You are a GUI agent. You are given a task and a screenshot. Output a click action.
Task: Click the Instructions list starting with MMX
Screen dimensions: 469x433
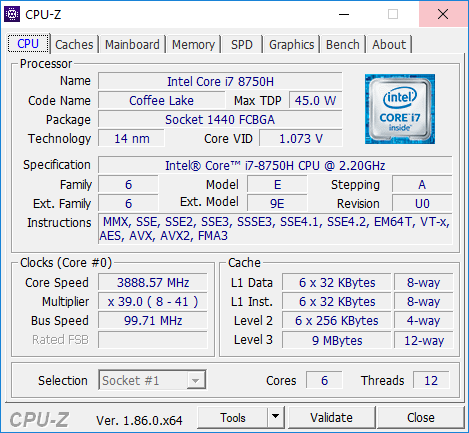[275, 229]
